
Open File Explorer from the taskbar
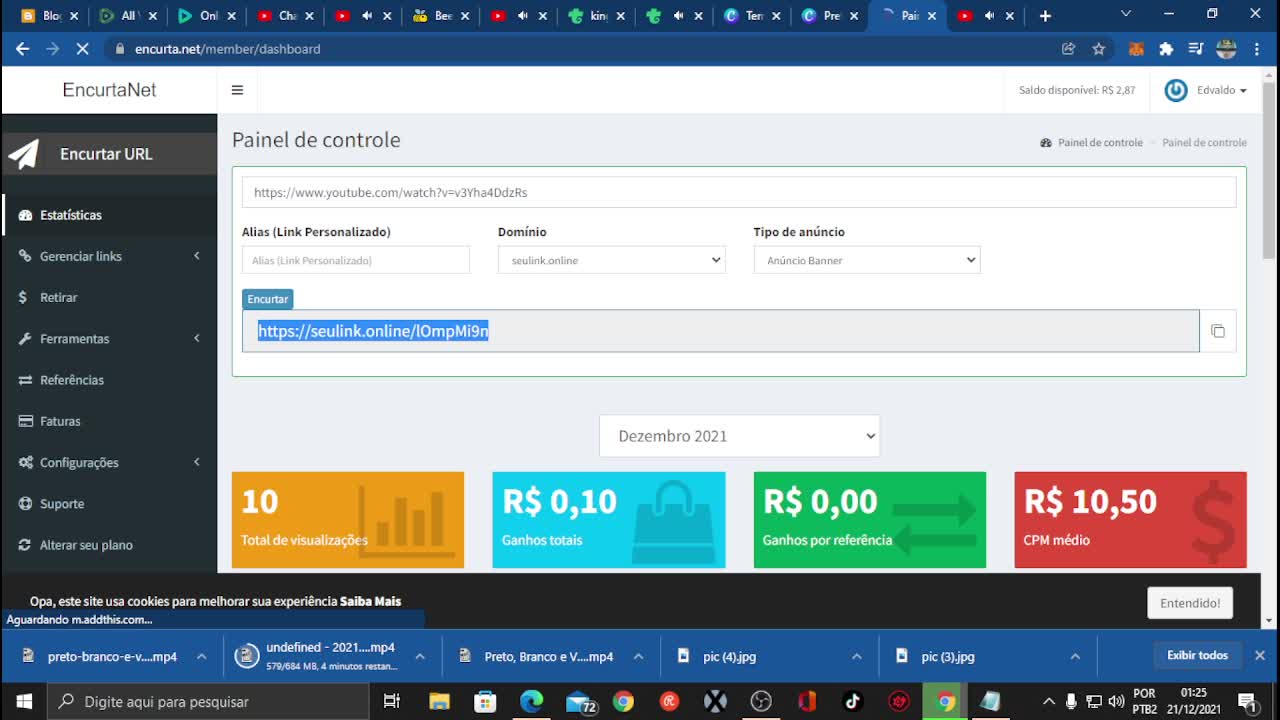click(439, 701)
